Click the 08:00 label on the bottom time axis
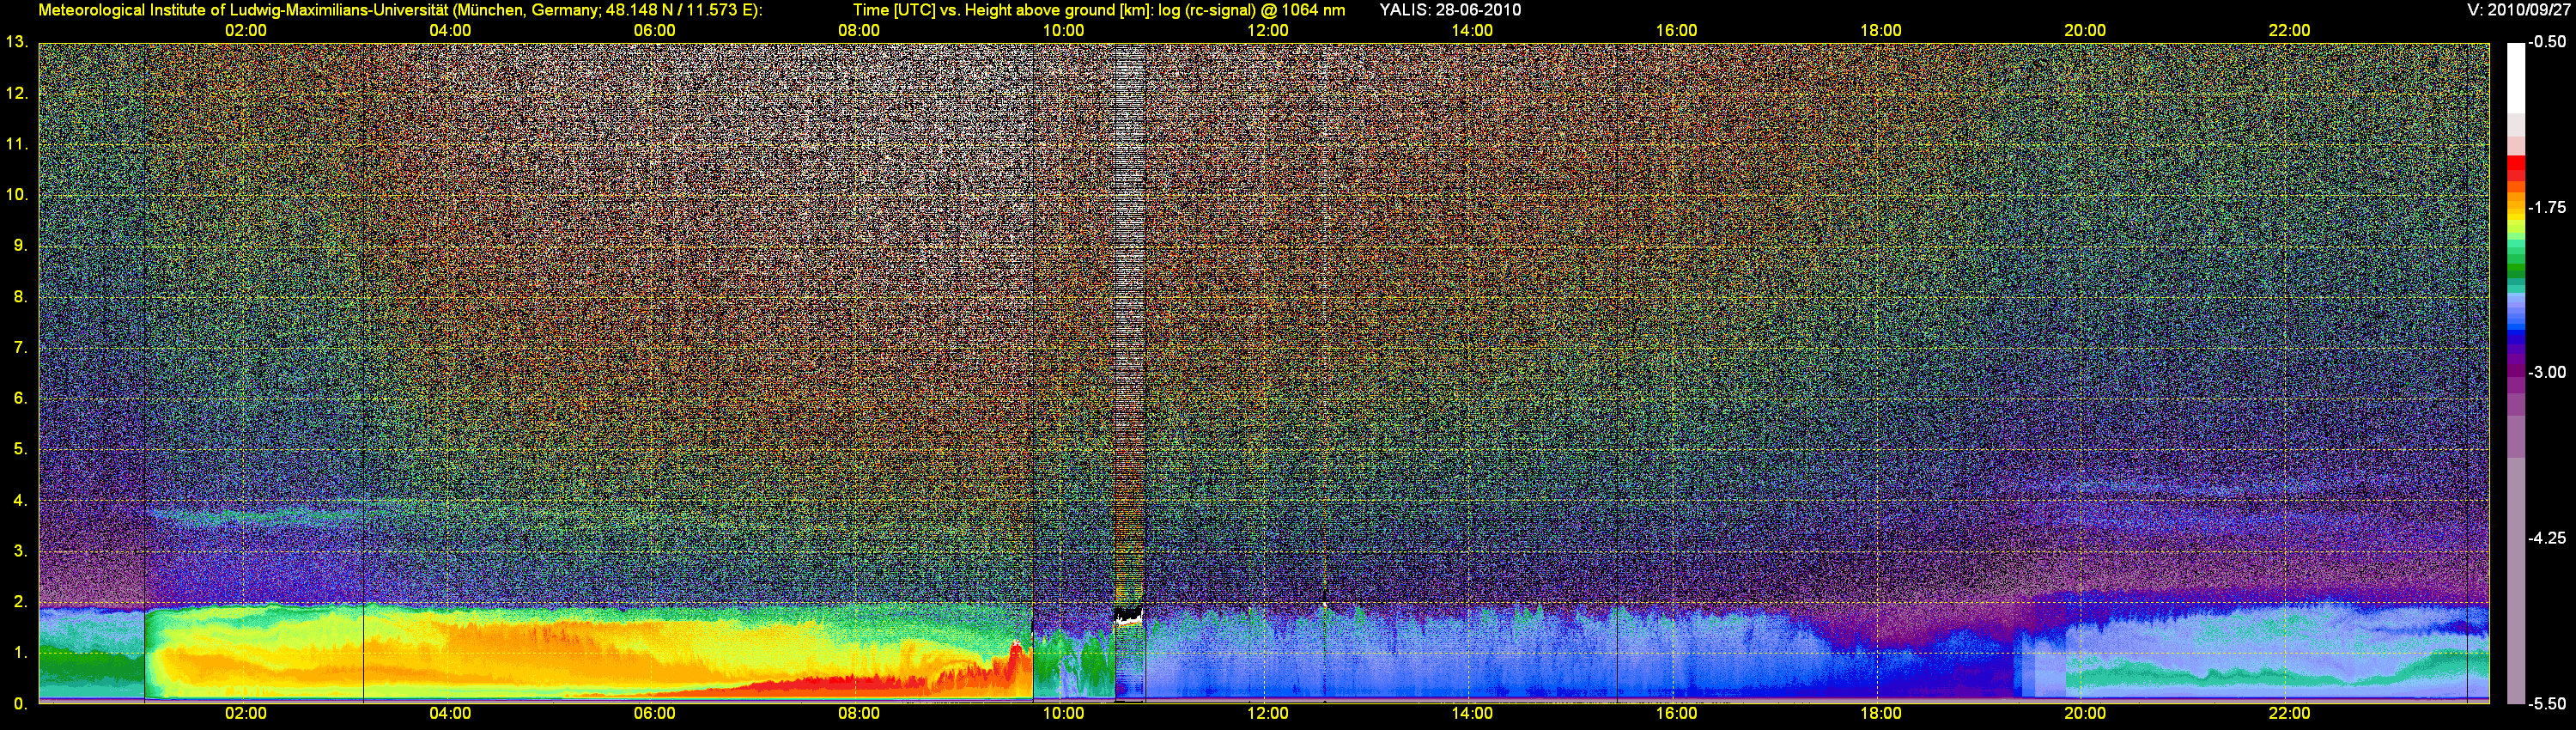 tap(859, 713)
